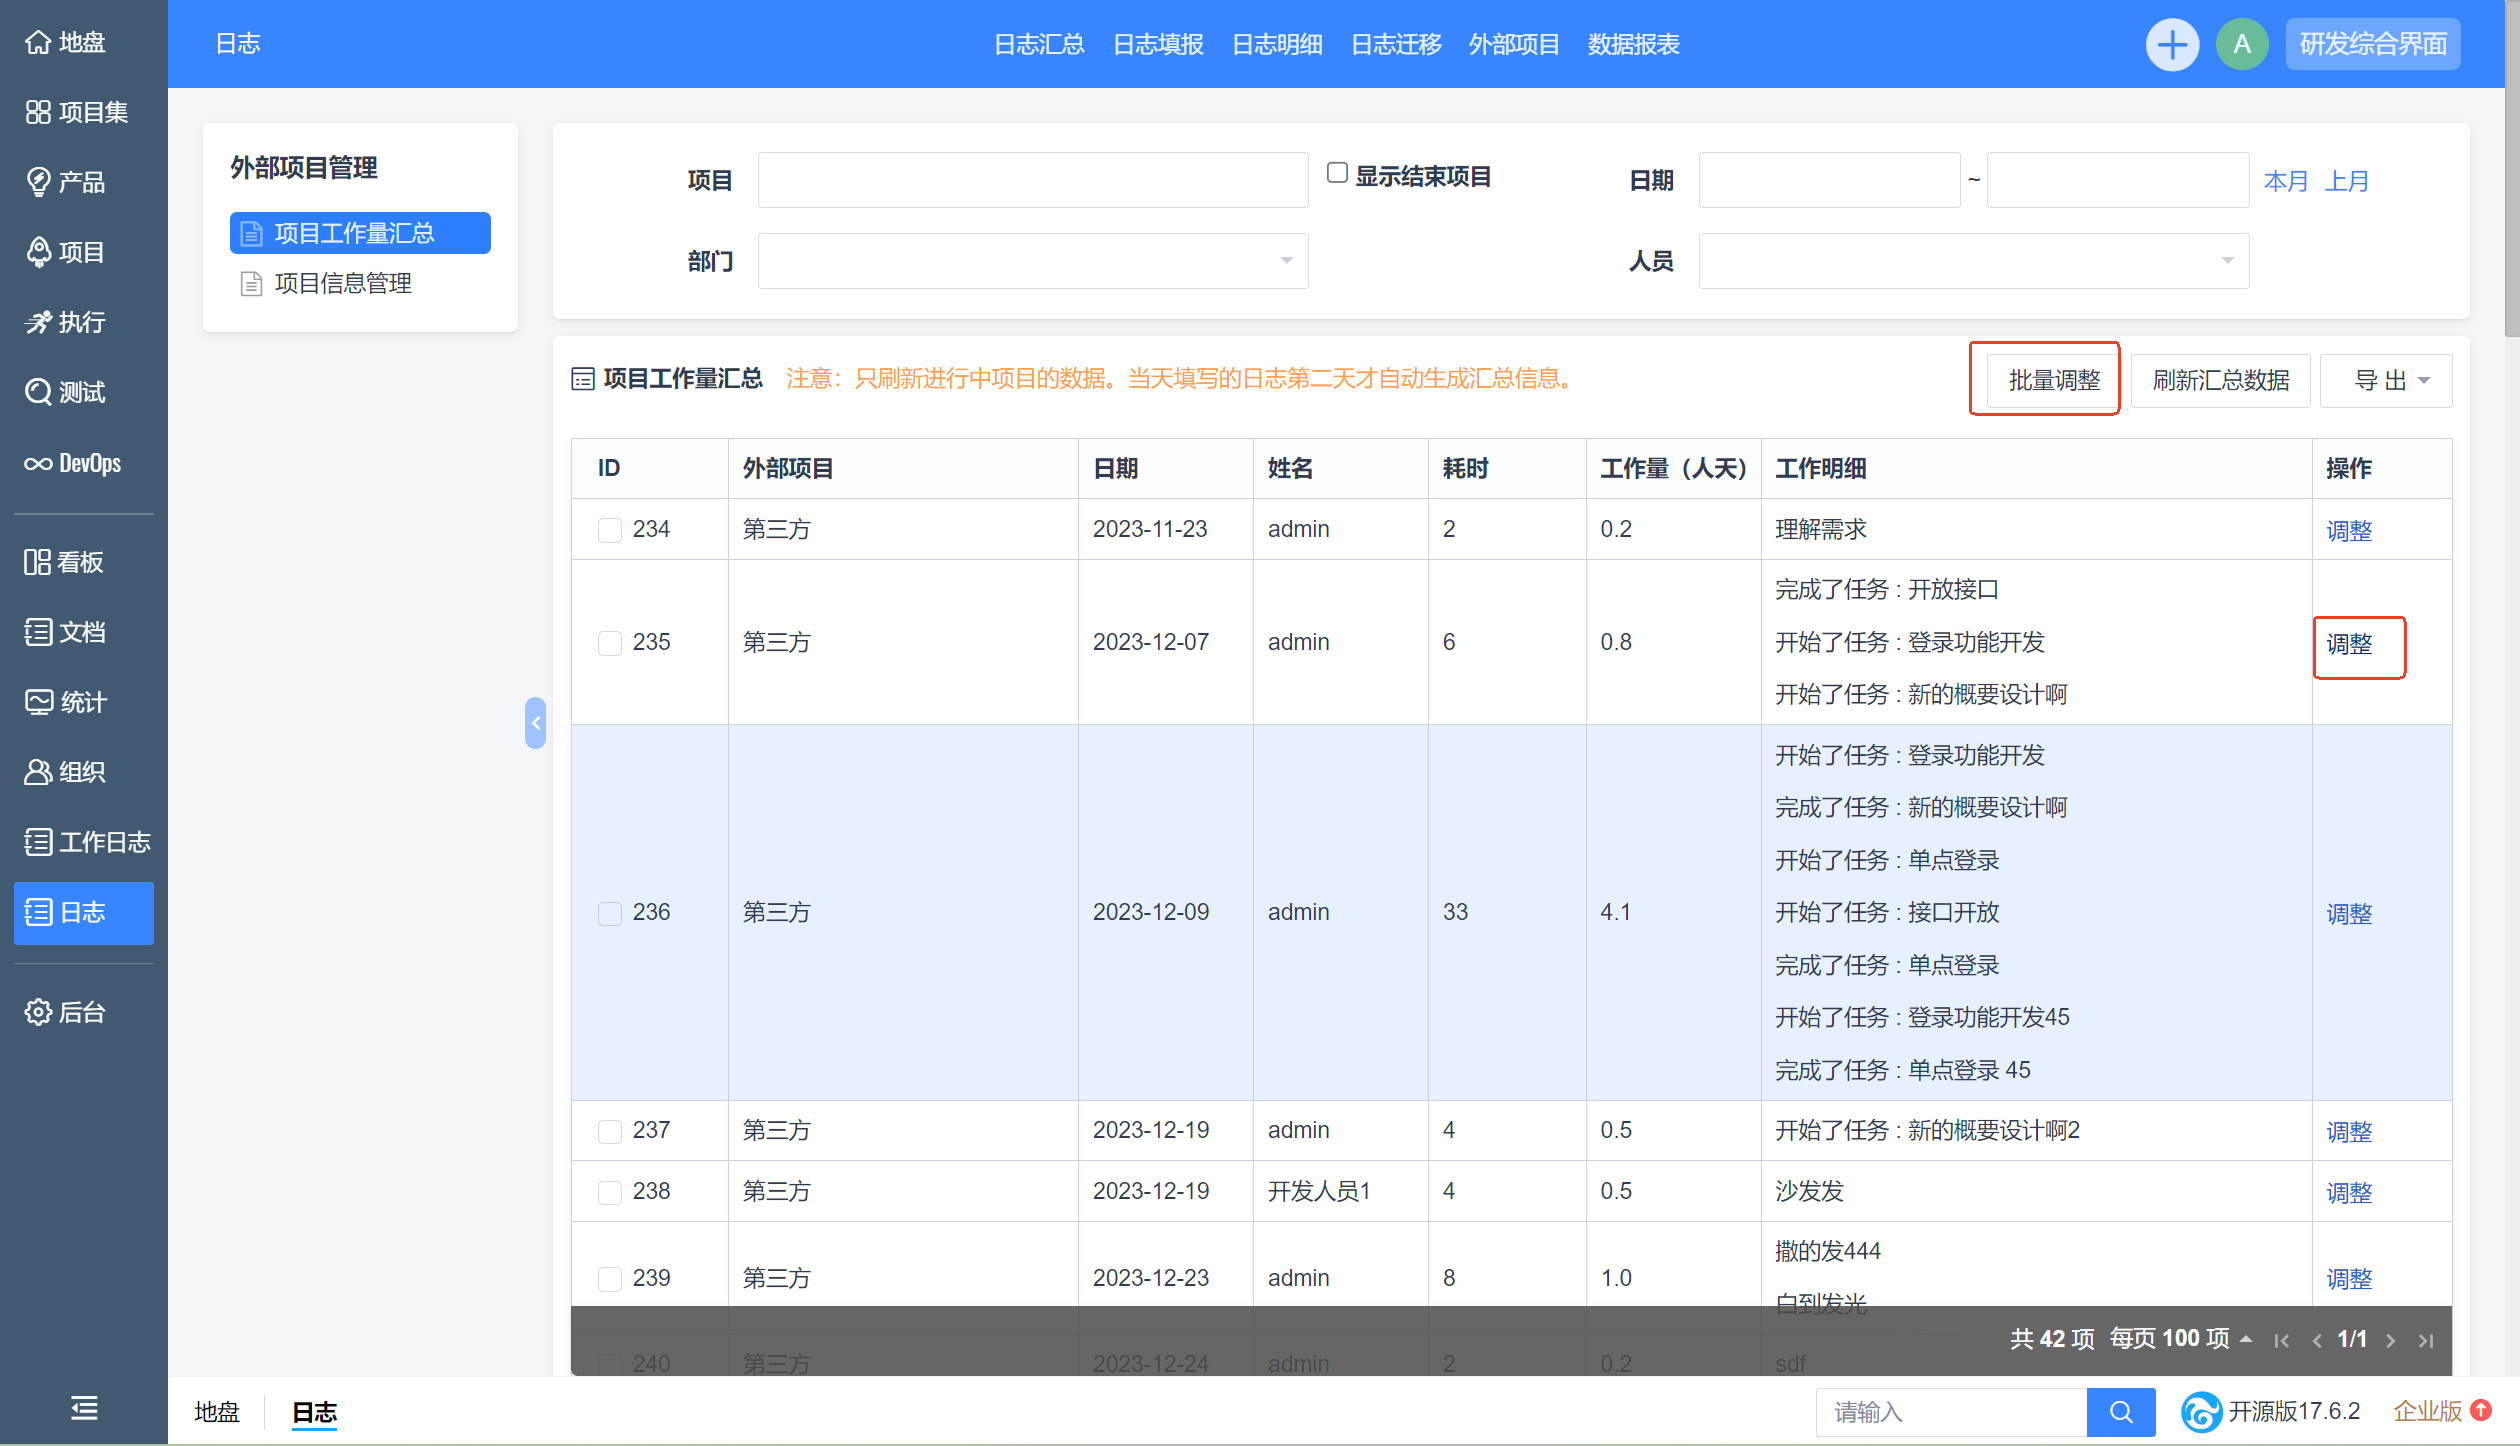Screen dimensions: 2520x1446
Task: Check the row 239 checkbox
Action: [609, 1279]
